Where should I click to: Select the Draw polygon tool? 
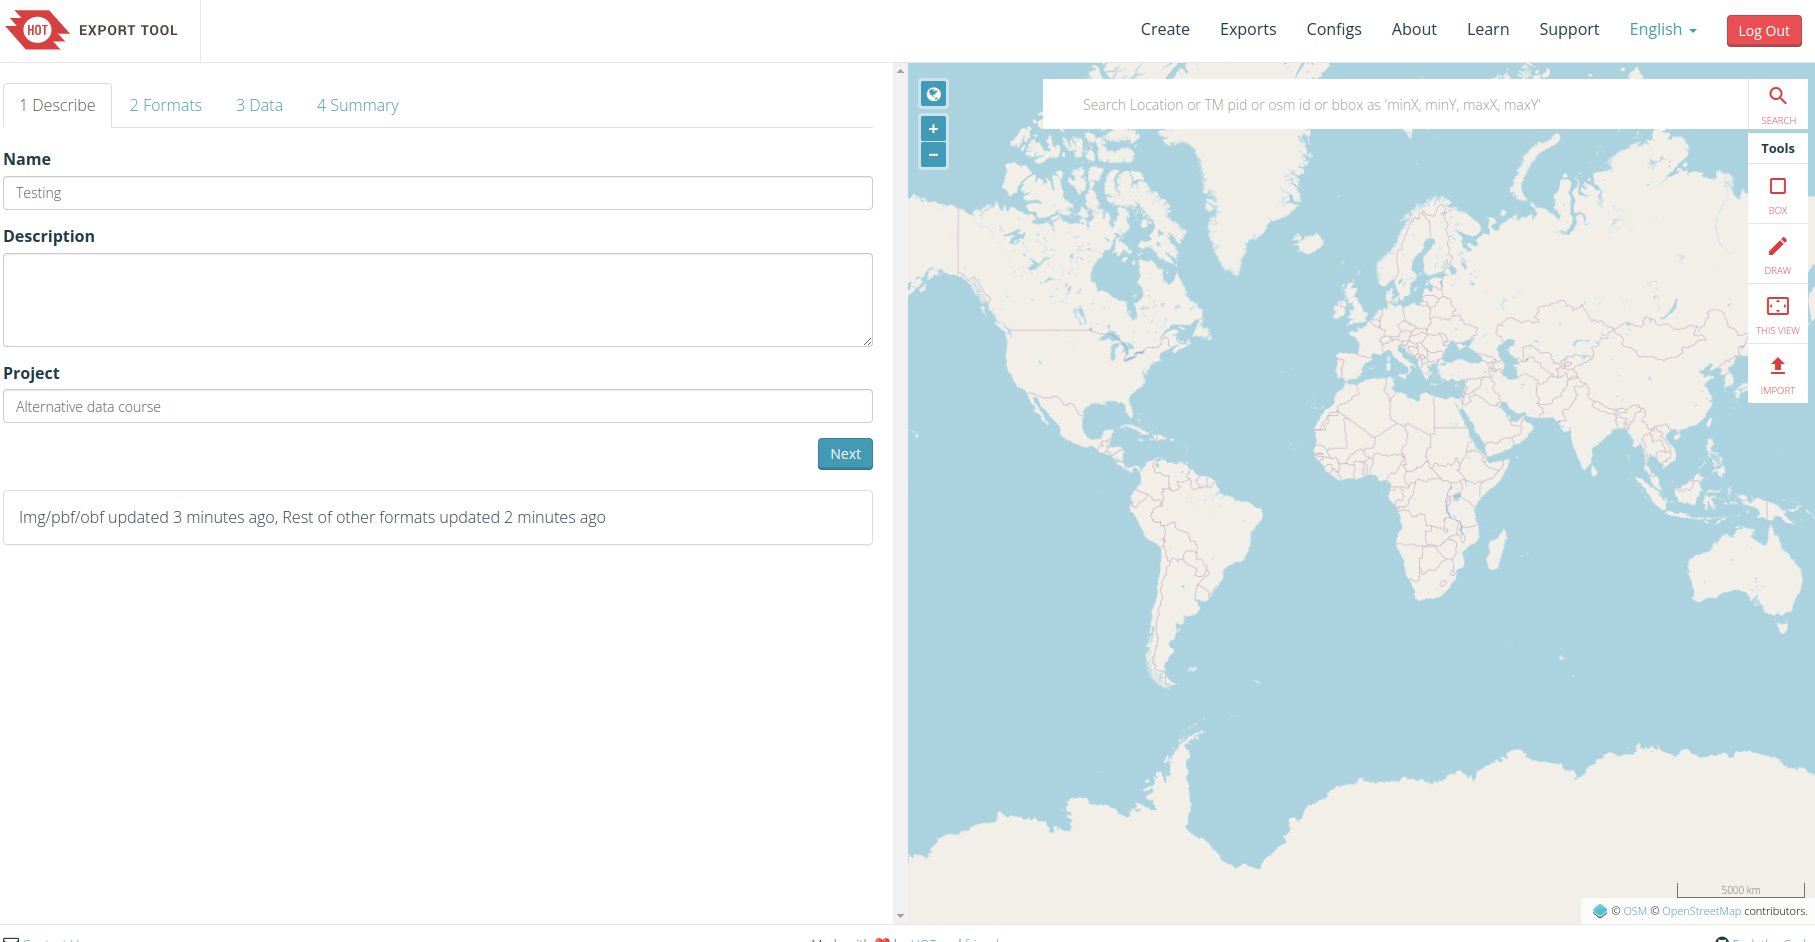point(1777,253)
